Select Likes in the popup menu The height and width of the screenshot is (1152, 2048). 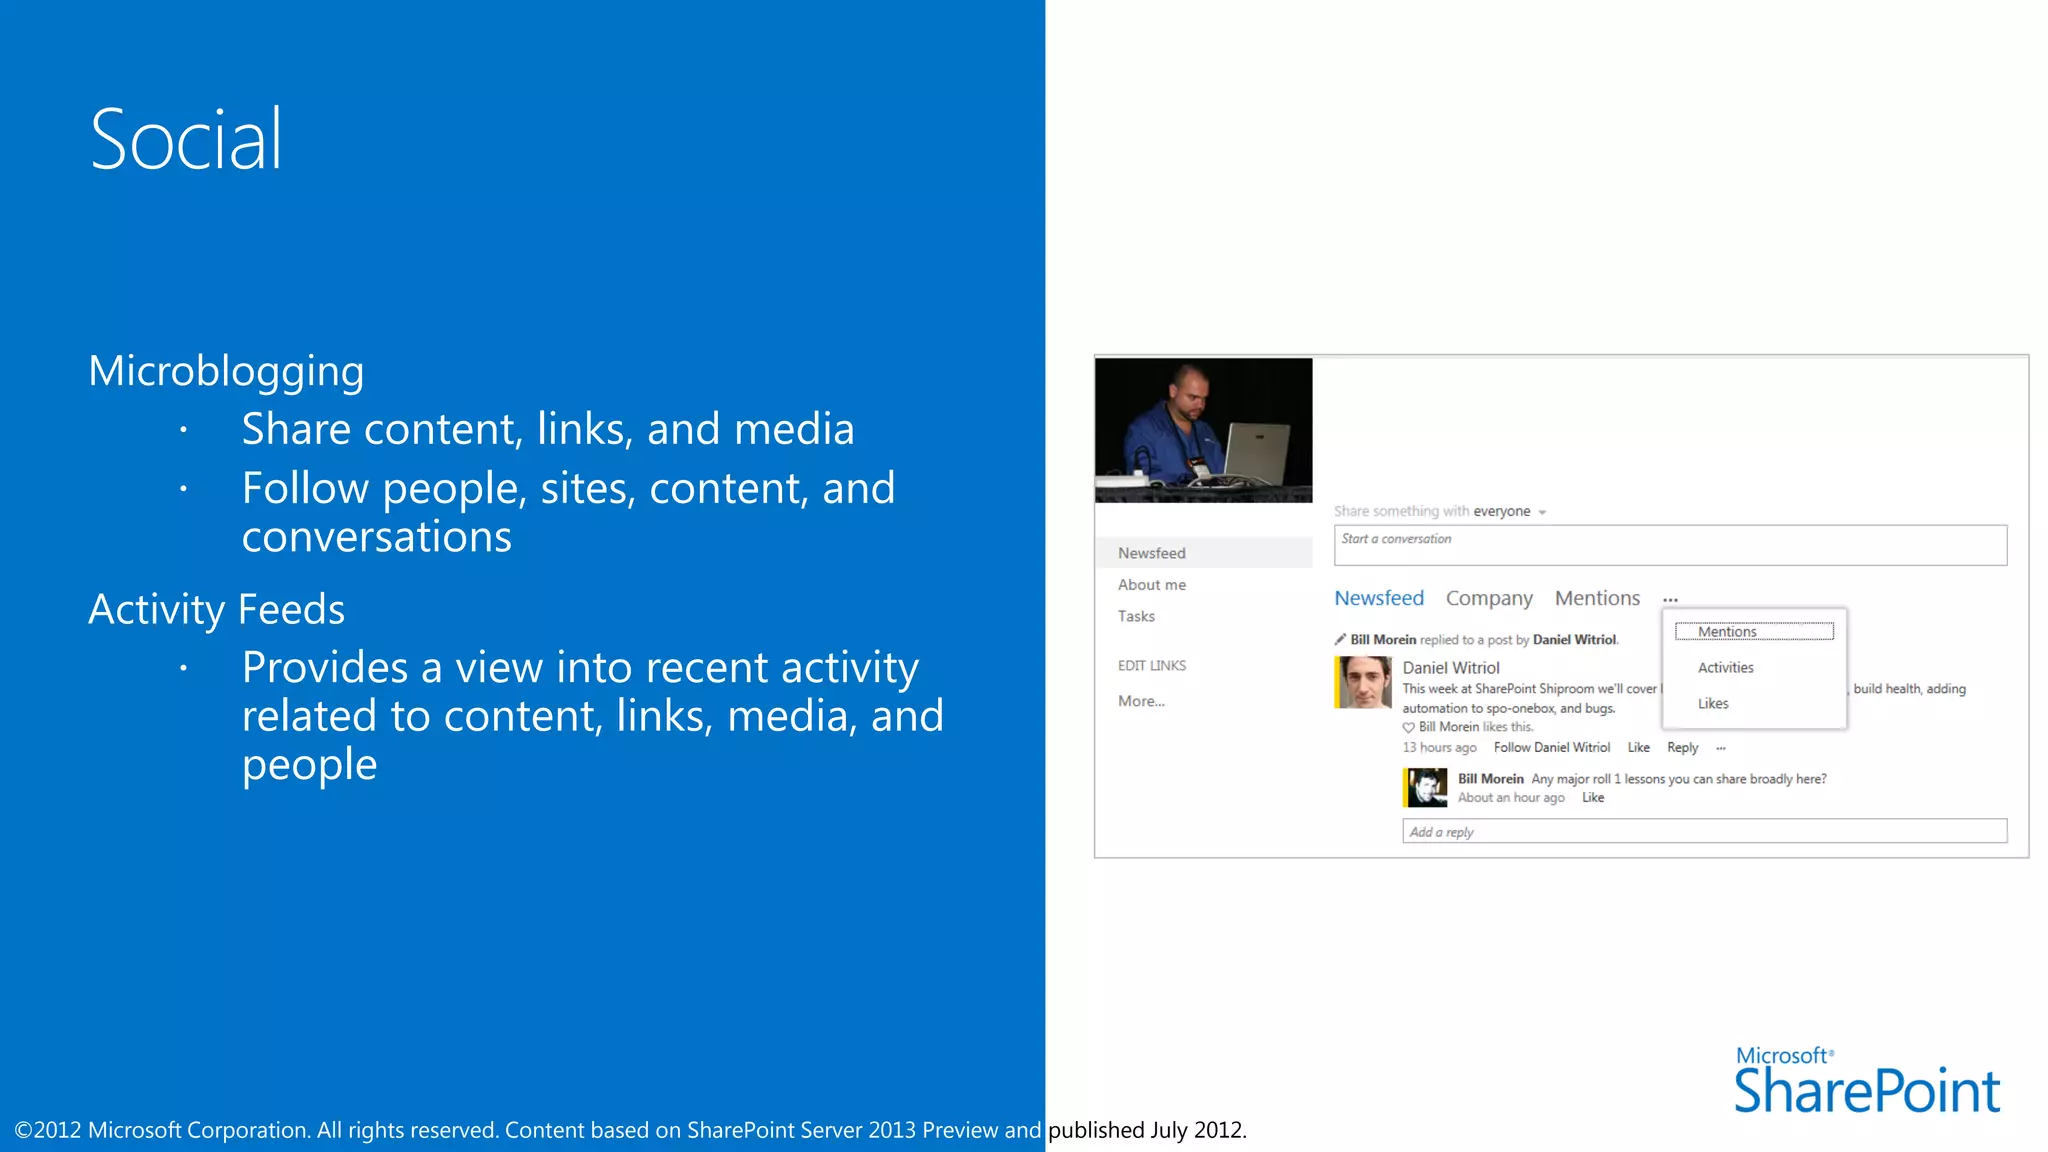point(1713,704)
